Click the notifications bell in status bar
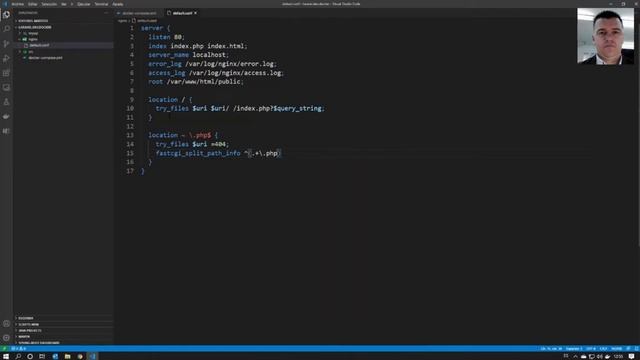The height and width of the screenshot is (360, 640). (x=636, y=349)
